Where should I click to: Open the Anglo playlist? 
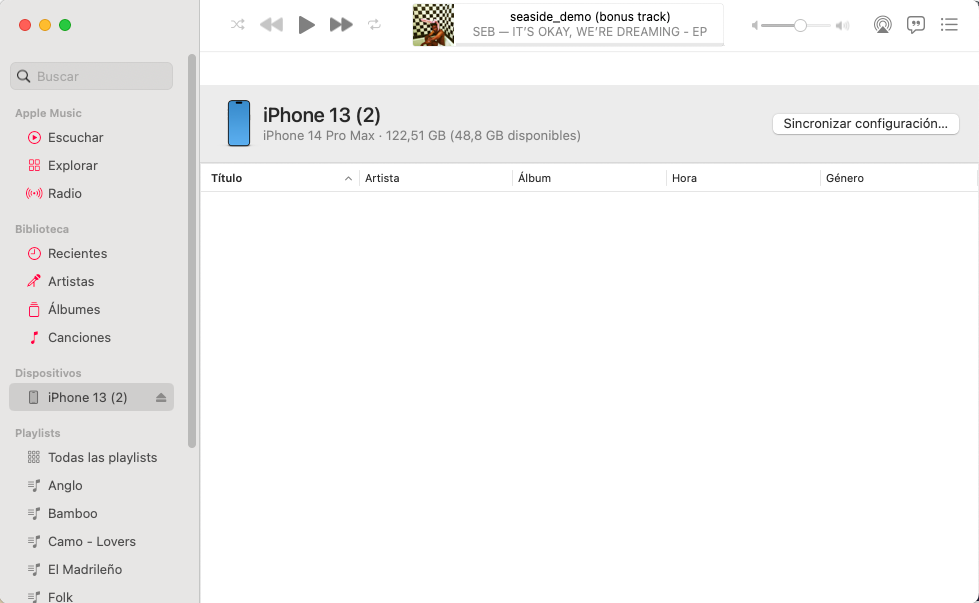click(x=91, y=486)
